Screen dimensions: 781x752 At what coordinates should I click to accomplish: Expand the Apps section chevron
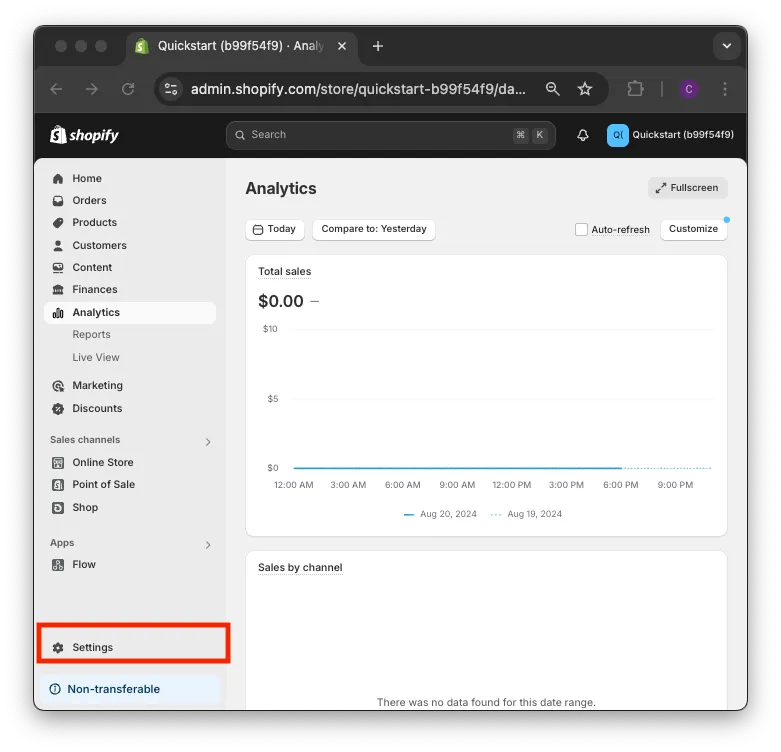tap(208, 545)
